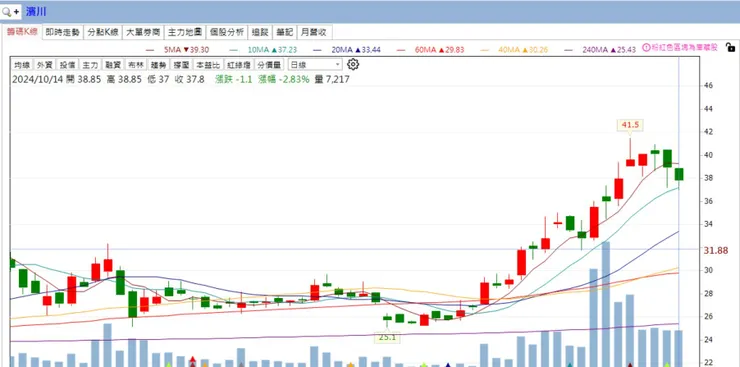Select the 大單券商 tab
The height and width of the screenshot is (367, 740).
point(143,32)
